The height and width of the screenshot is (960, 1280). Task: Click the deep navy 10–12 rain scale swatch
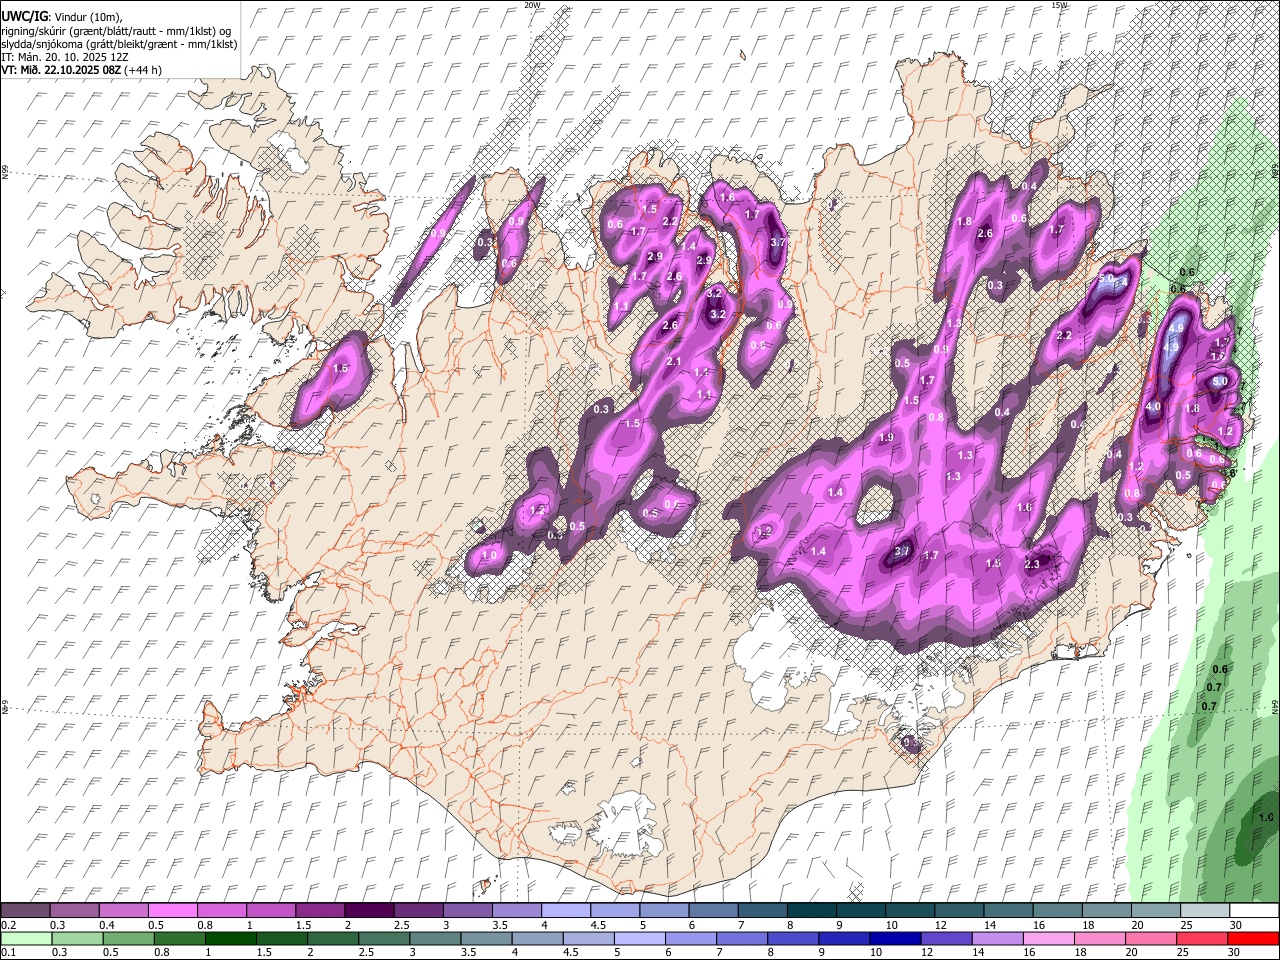click(895, 938)
